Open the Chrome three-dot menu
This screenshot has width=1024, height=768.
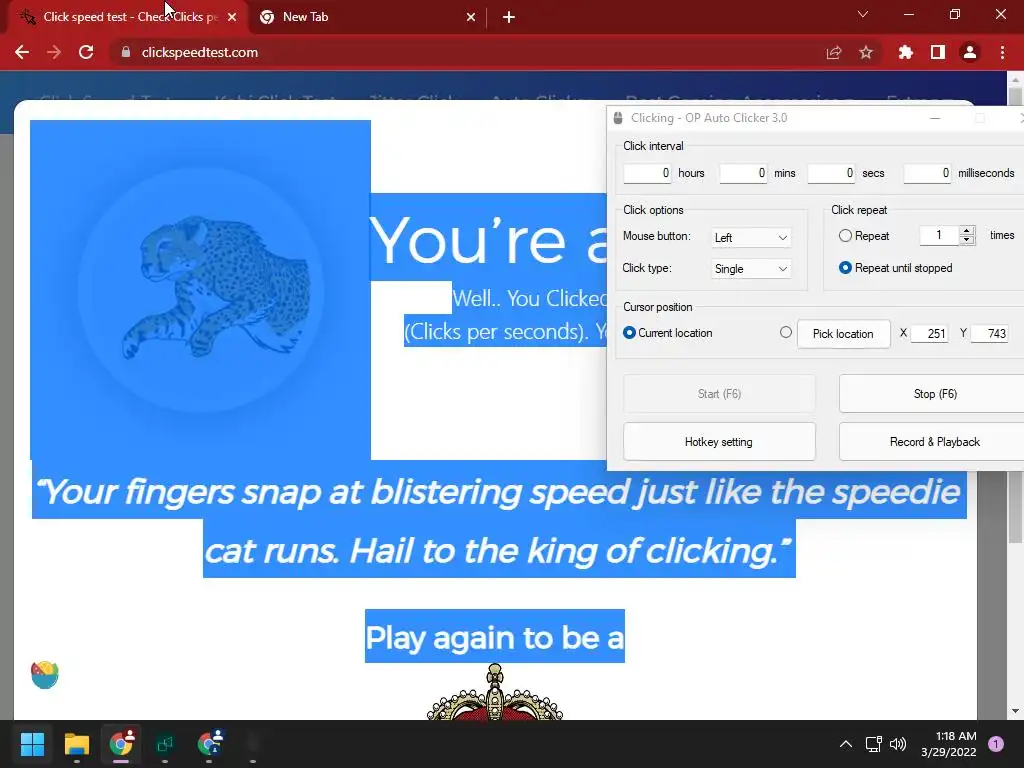pyautogui.click(x=1002, y=52)
